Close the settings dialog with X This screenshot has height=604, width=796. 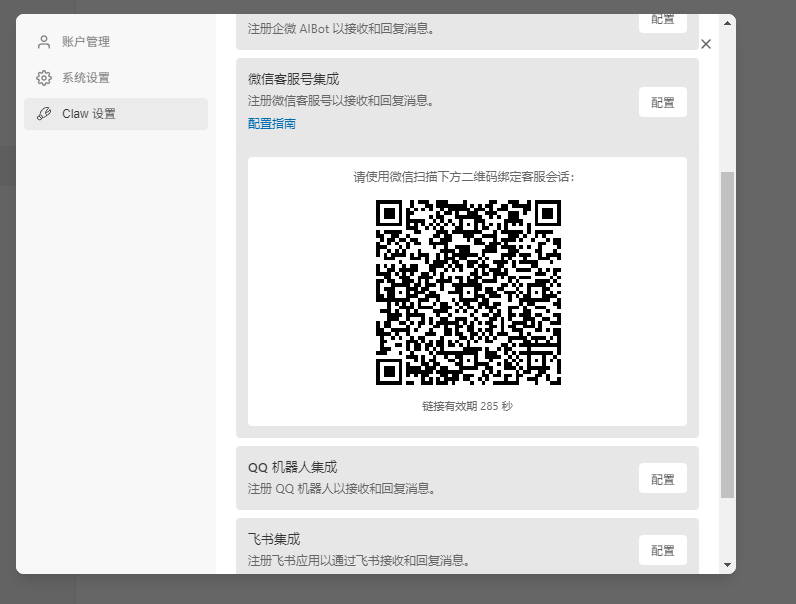point(706,44)
